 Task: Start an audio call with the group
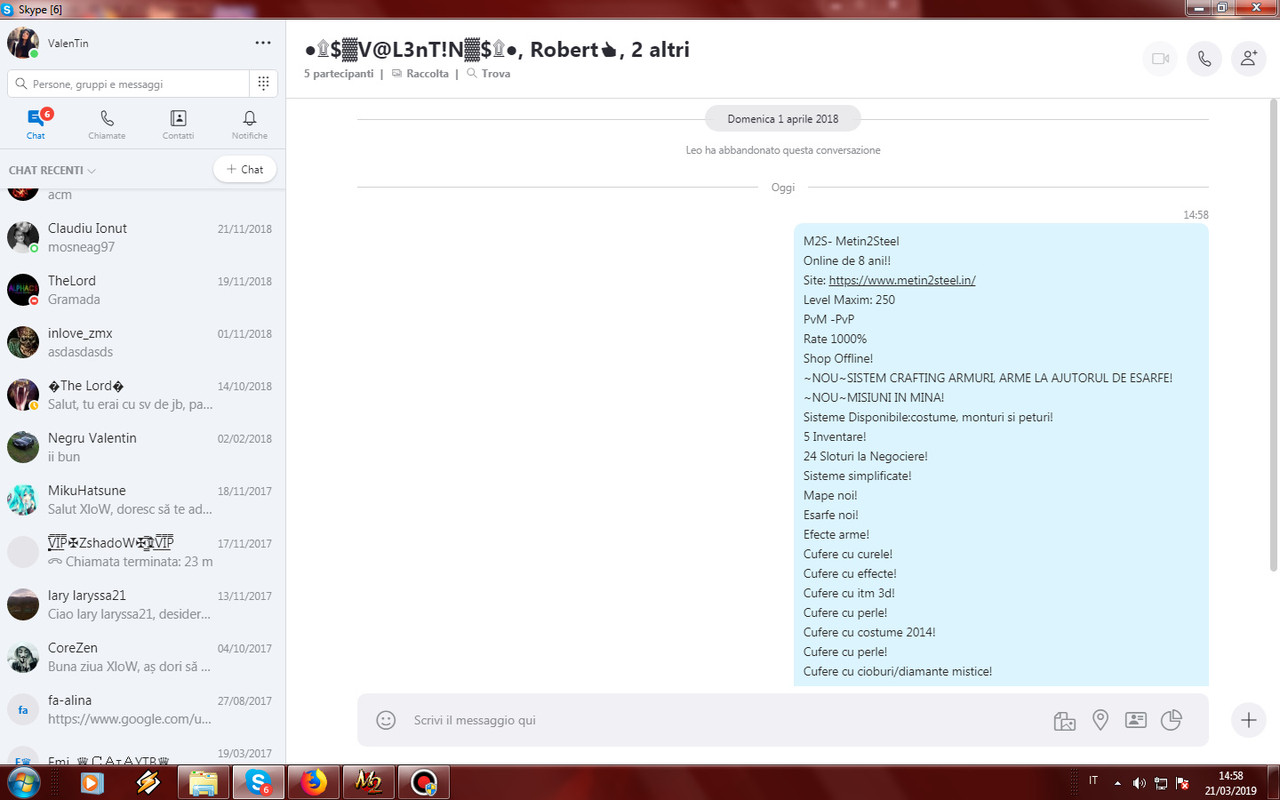coord(1204,59)
